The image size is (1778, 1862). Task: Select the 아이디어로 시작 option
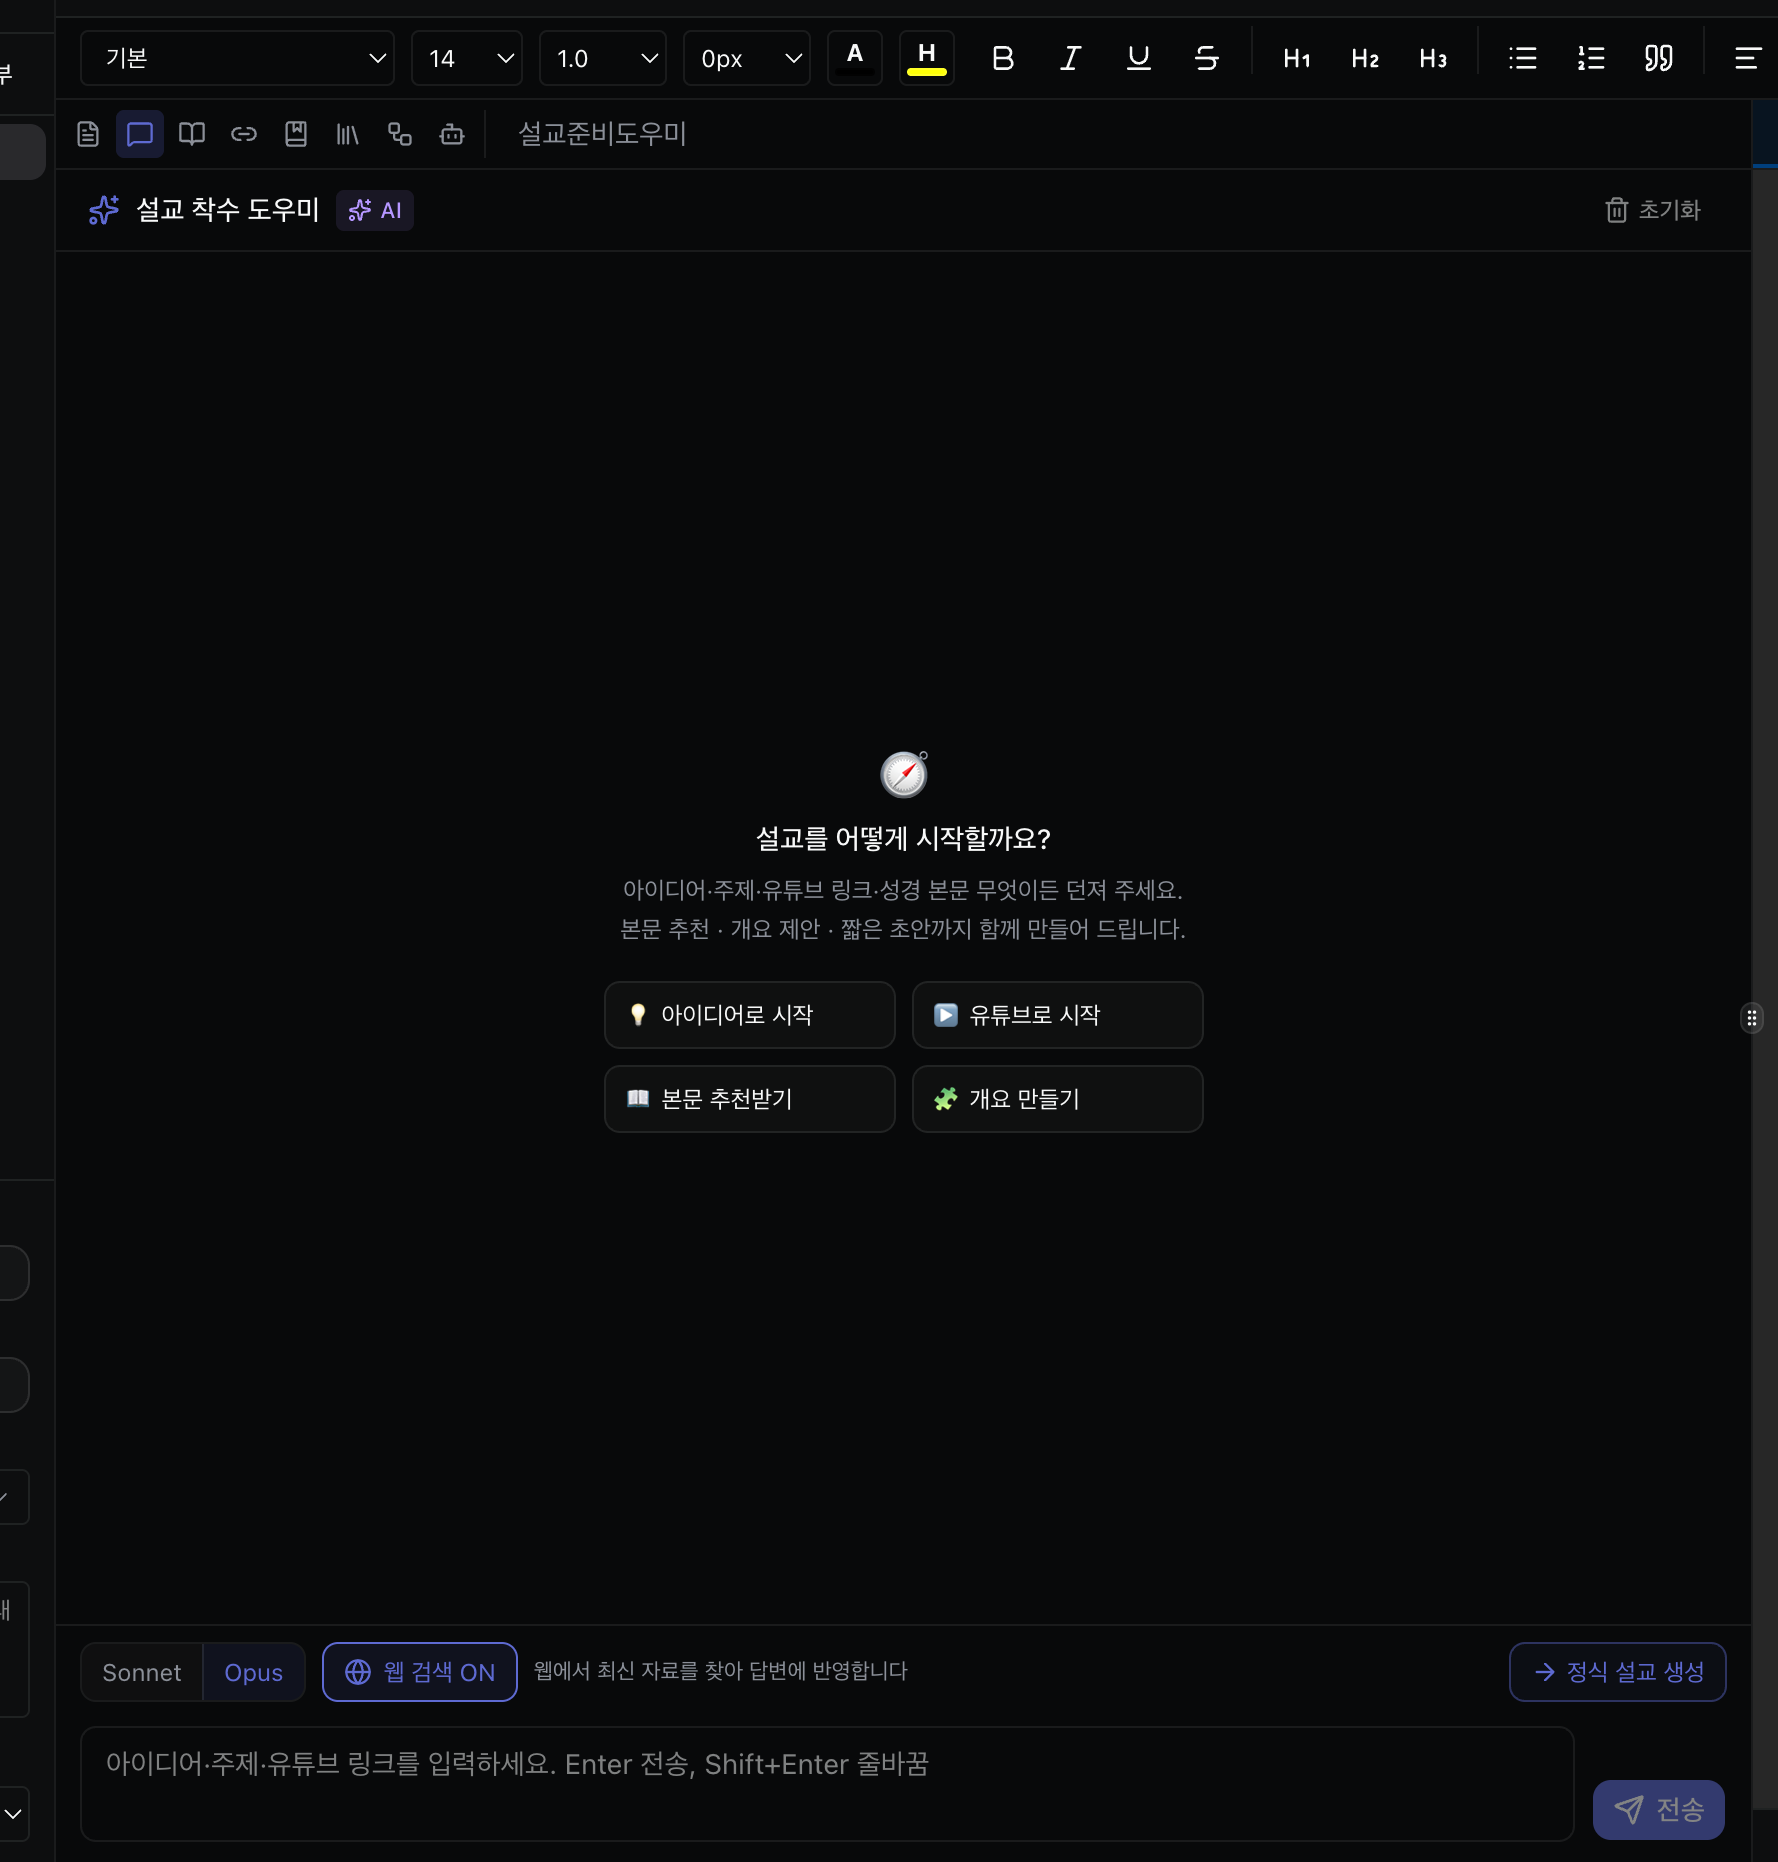pos(750,1015)
